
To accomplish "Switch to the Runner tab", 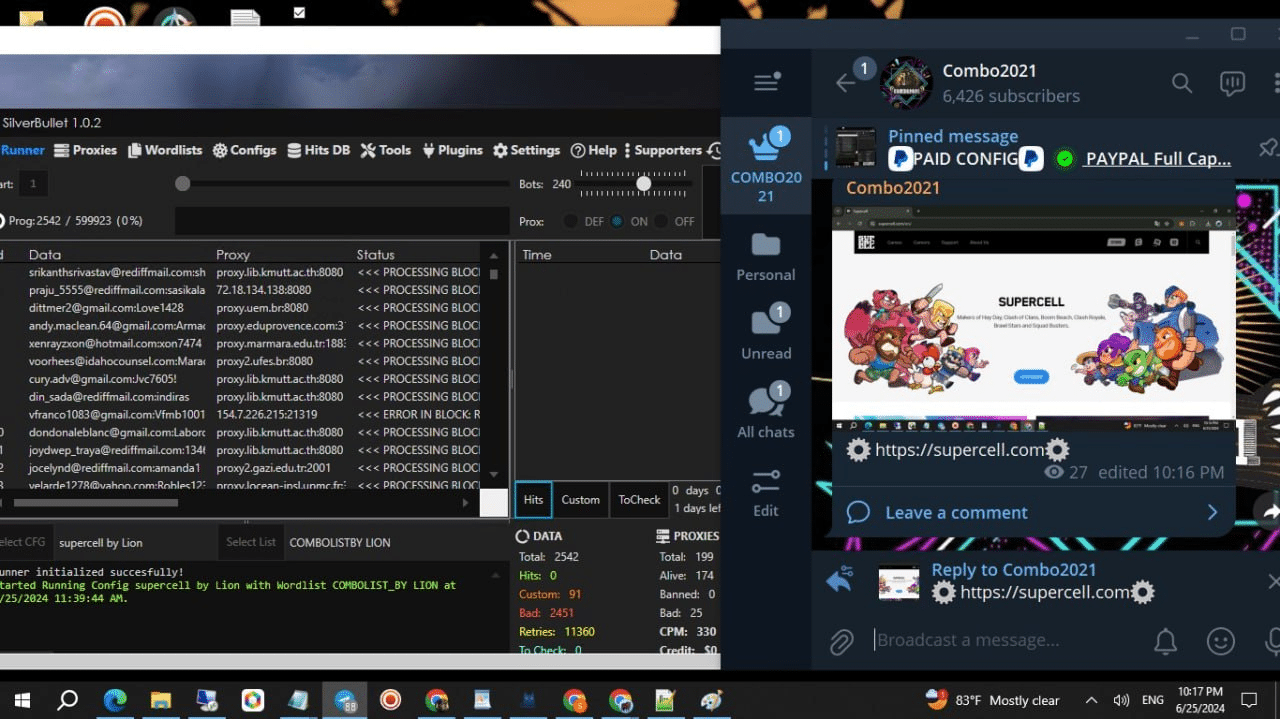I will (x=22, y=150).
